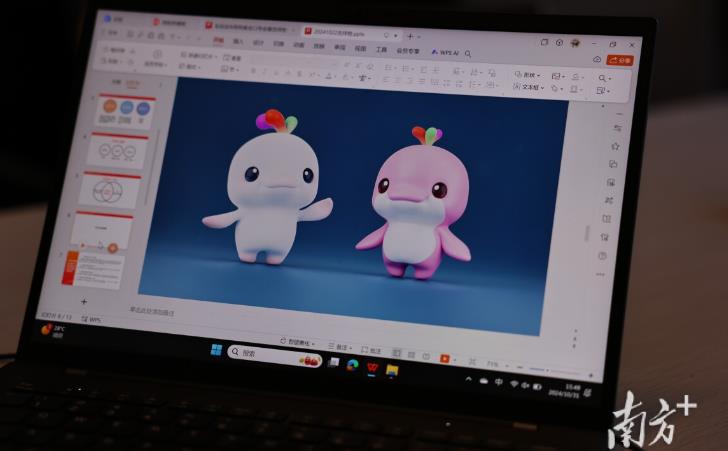Image resolution: width=728 pixels, height=451 pixels.
Task: Open the Text Box dropdown in ribbon
Action: [x=530, y=88]
